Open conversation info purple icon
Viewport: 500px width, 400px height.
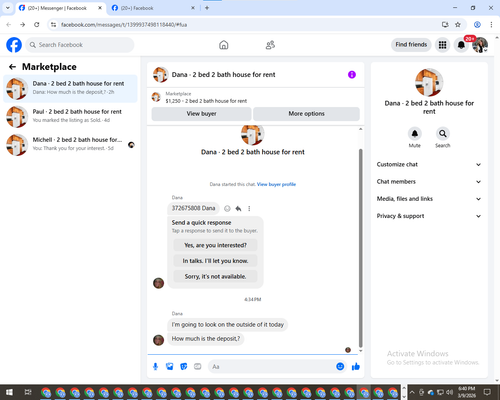(352, 75)
